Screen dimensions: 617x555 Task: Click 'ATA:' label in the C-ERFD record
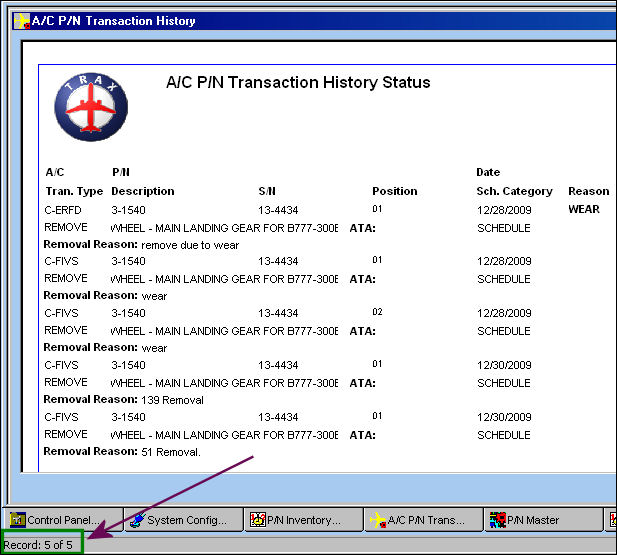pos(362,228)
